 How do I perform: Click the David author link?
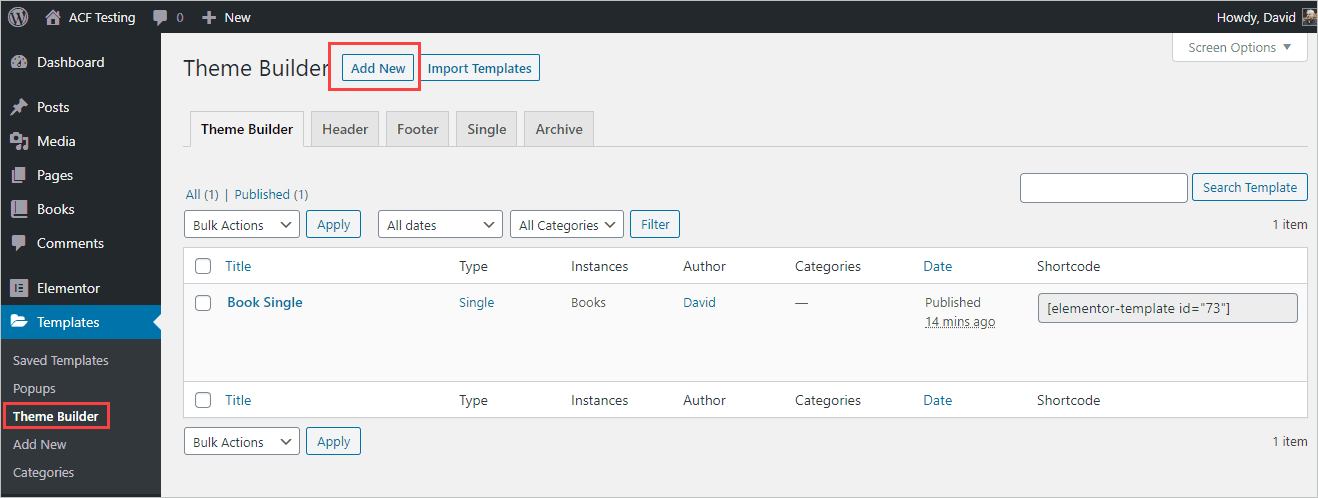click(x=699, y=302)
